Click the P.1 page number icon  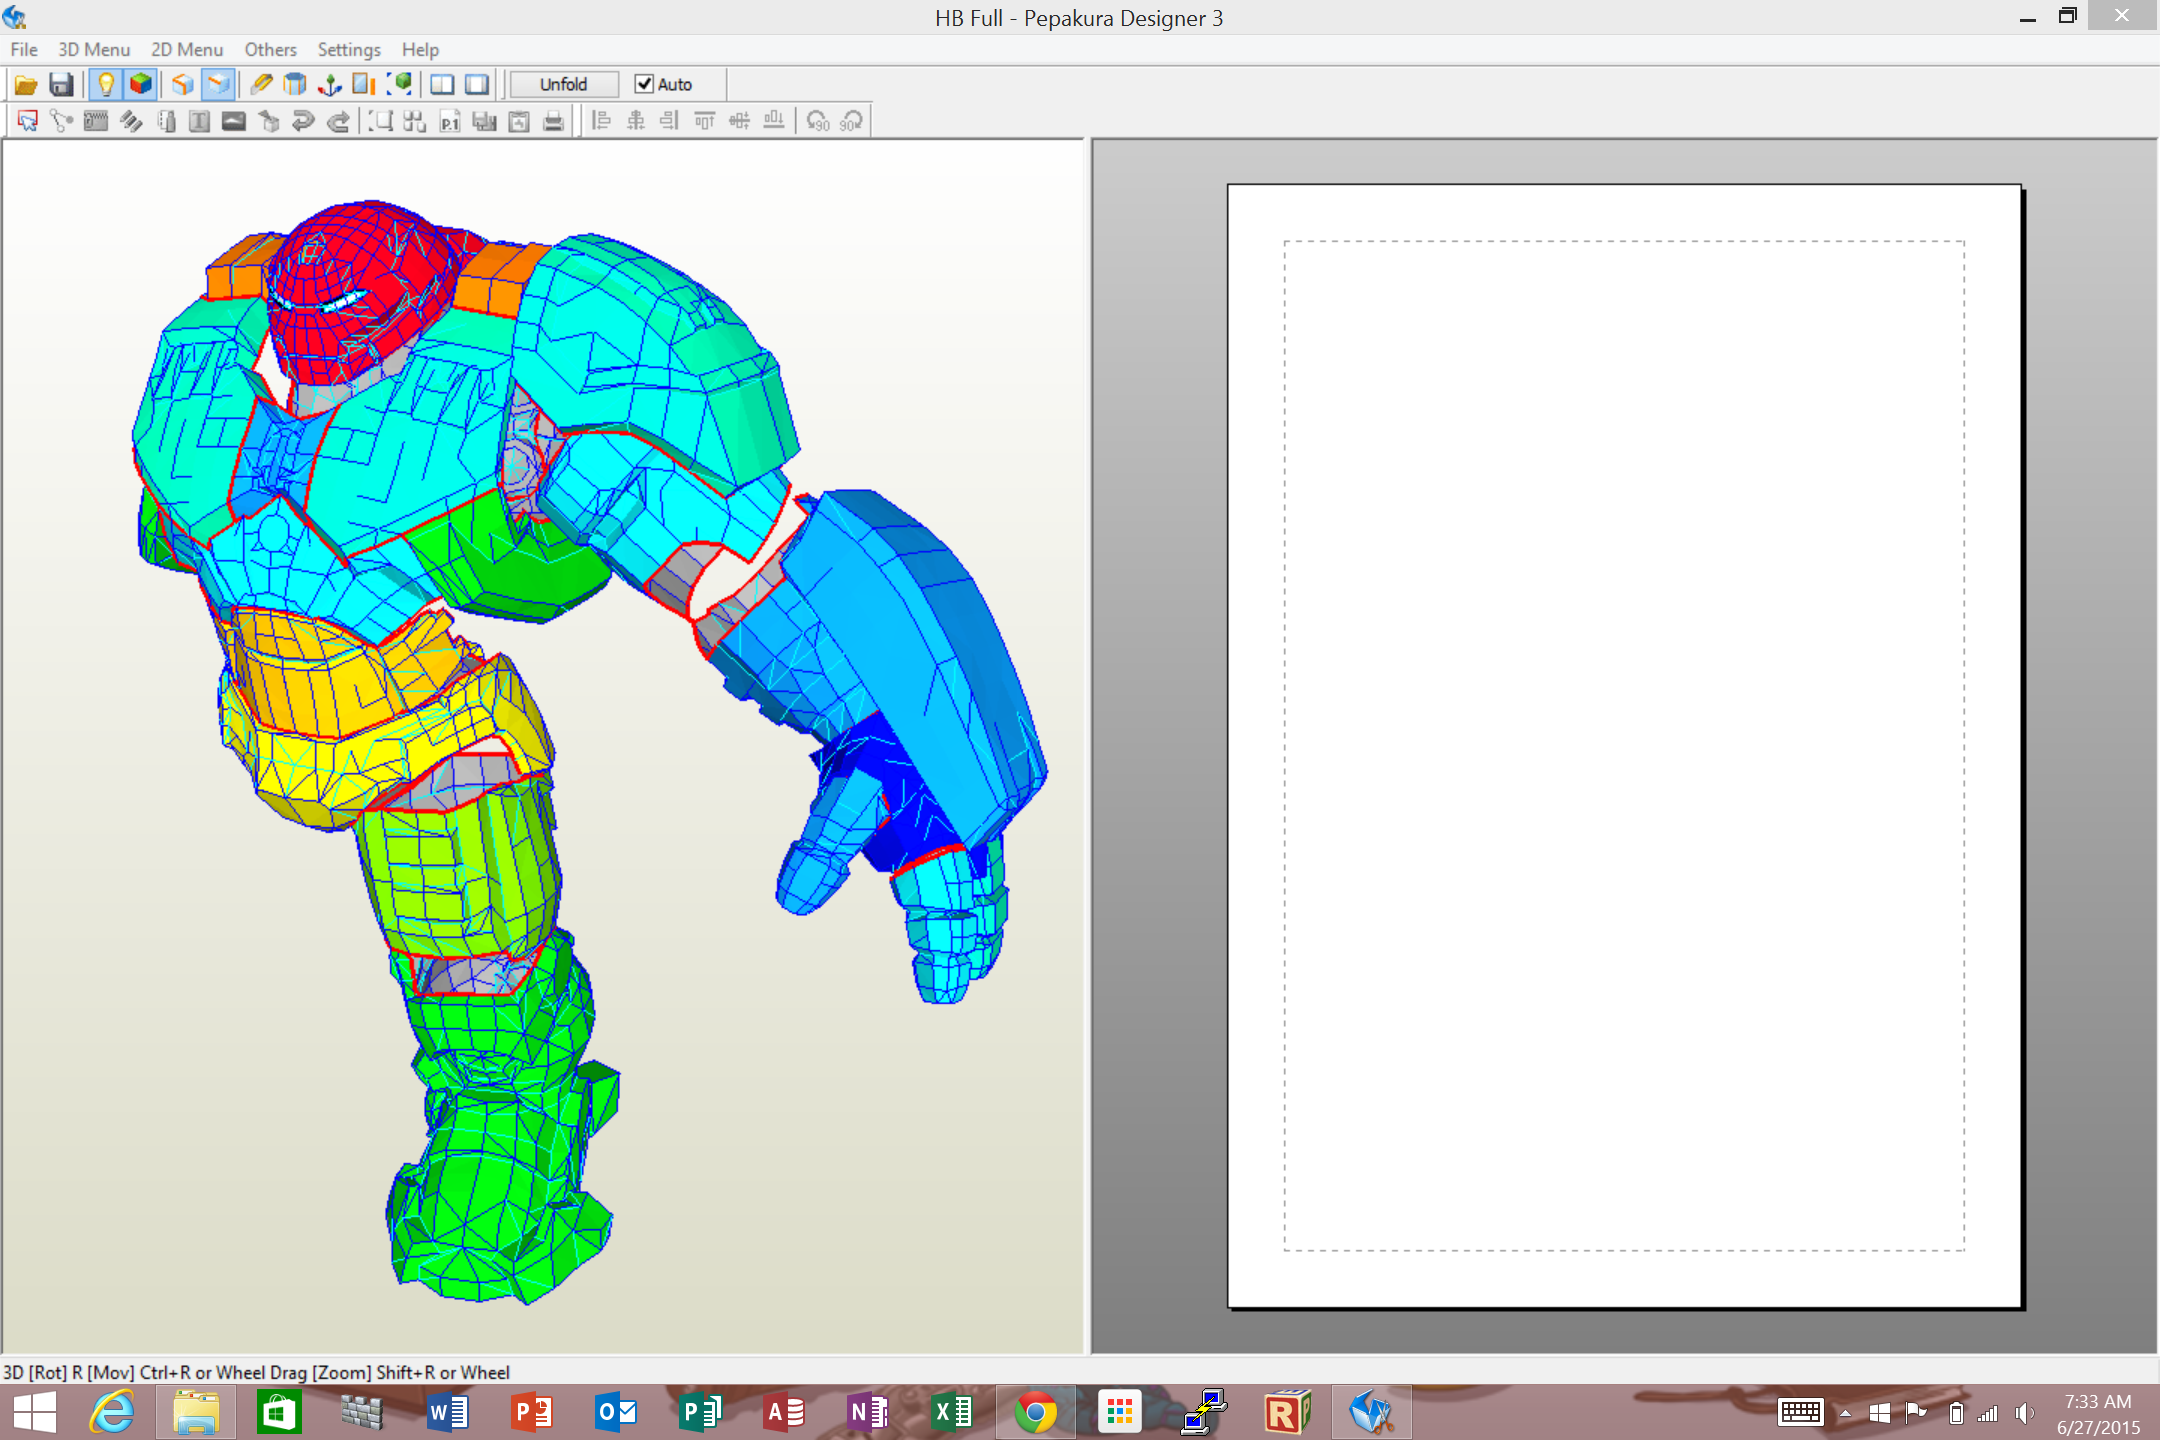tap(450, 121)
